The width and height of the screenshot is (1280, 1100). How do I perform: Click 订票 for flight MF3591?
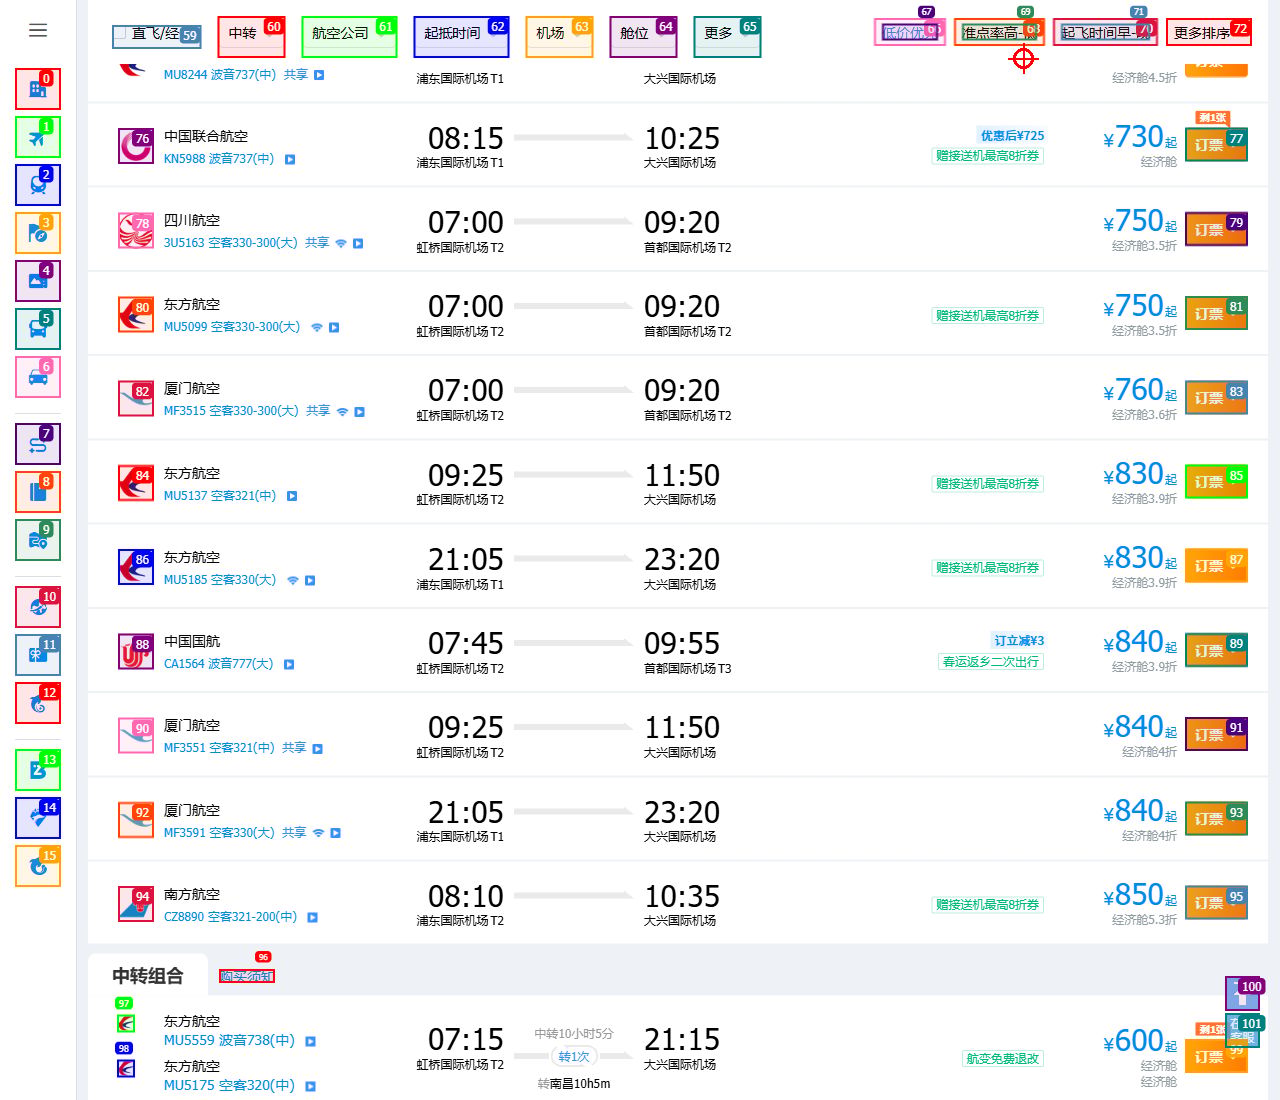click(1216, 818)
